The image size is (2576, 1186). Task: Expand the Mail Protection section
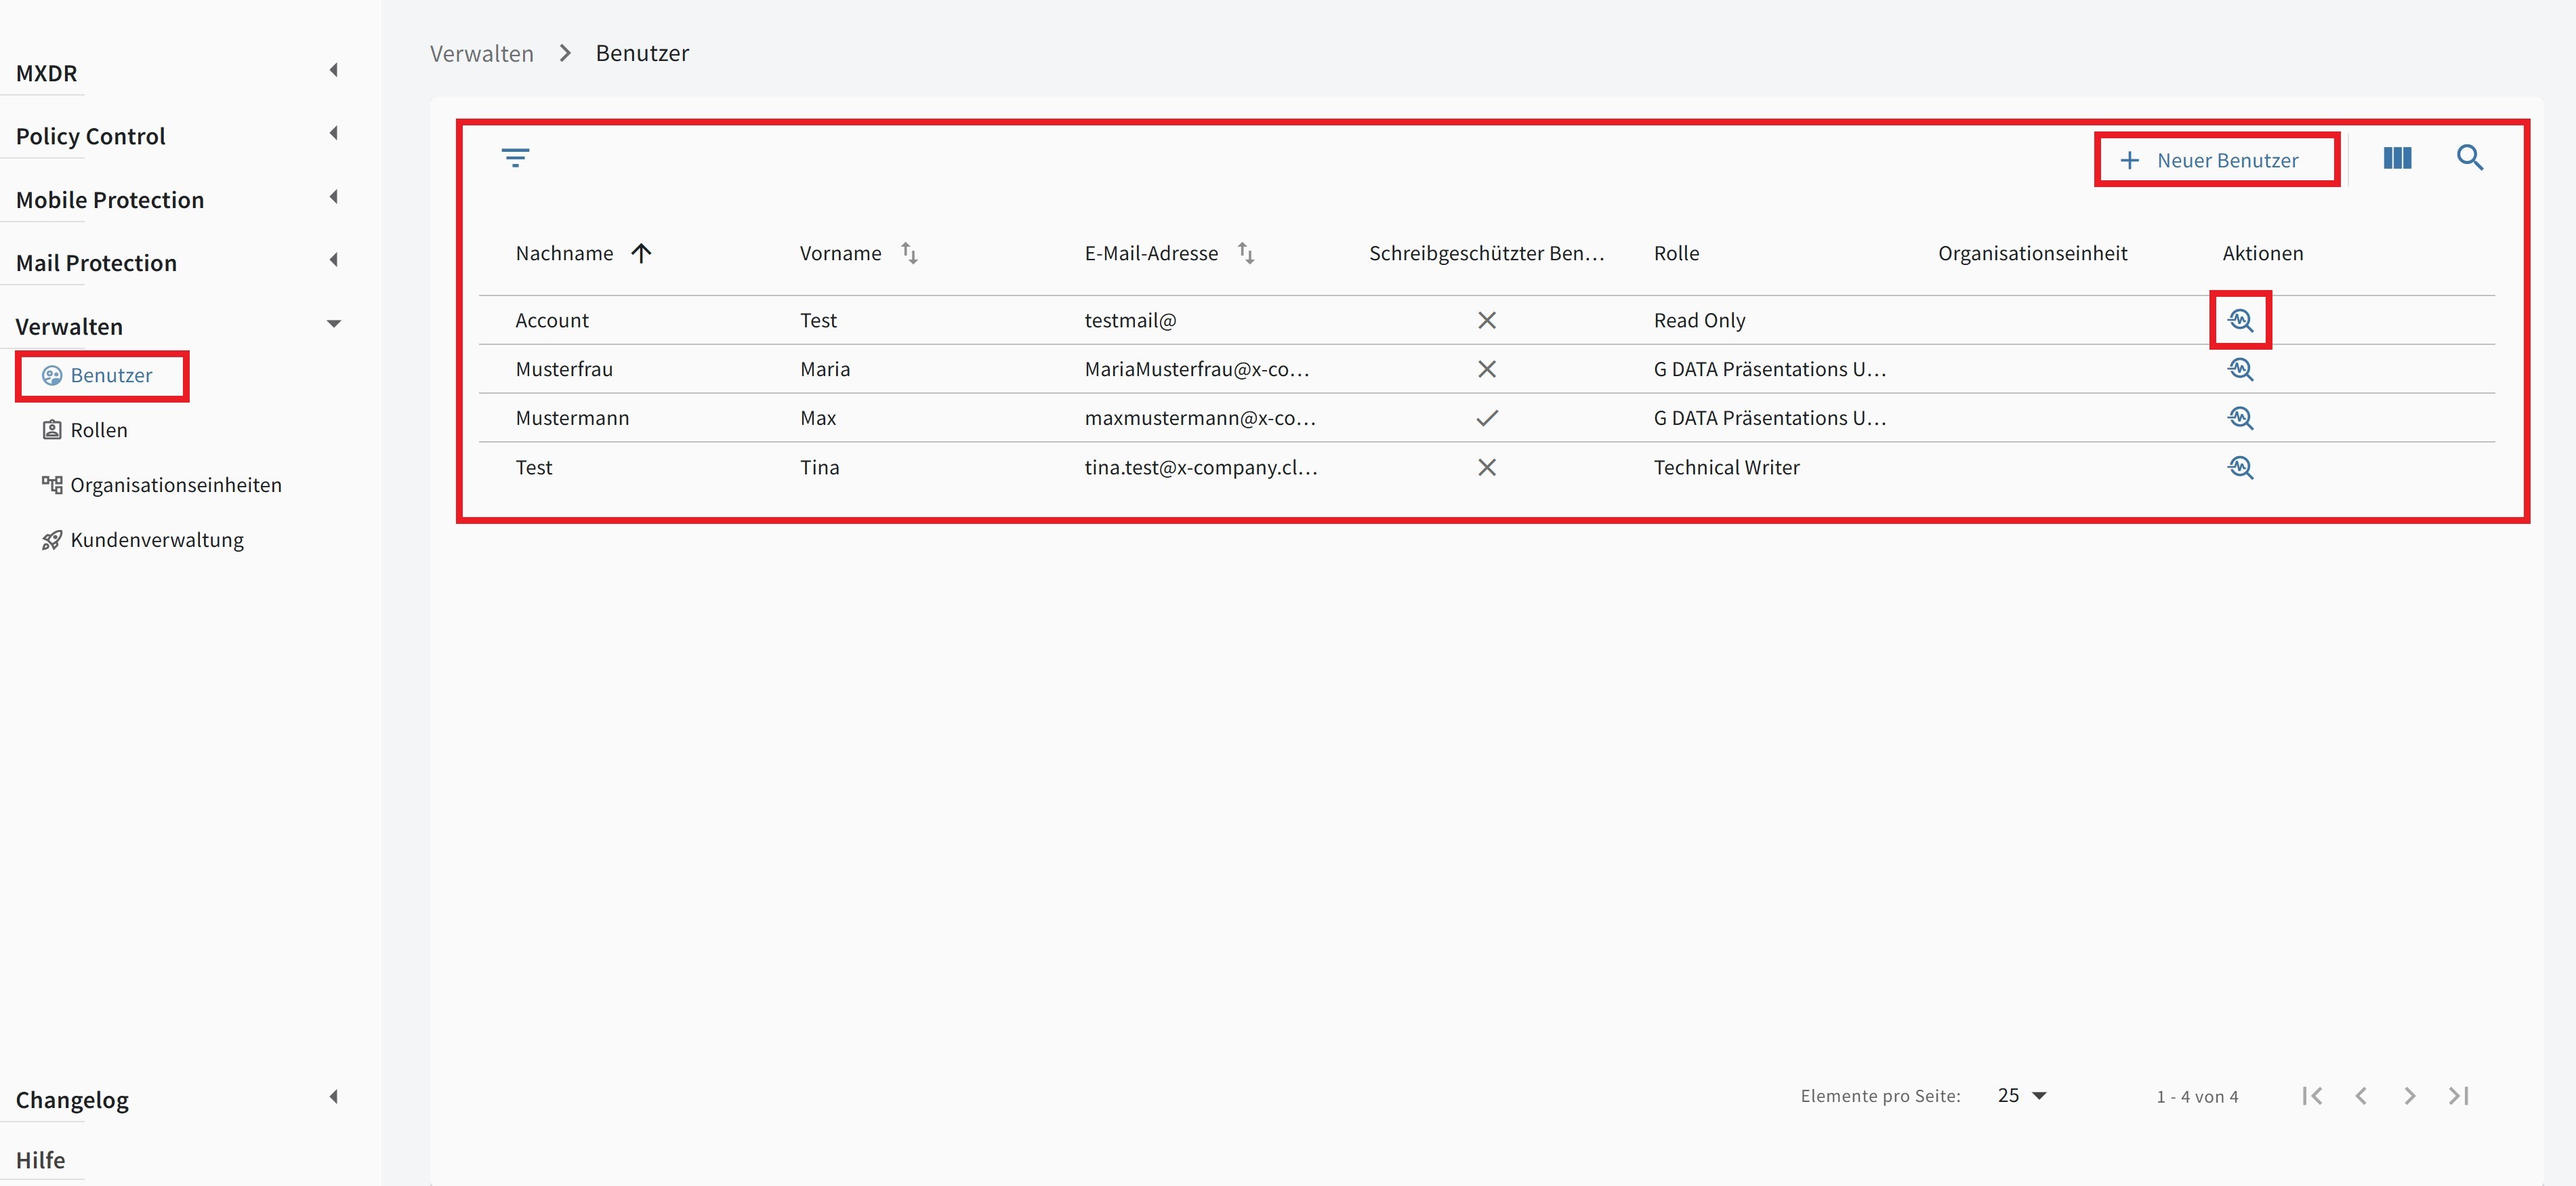(x=334, y=260)
